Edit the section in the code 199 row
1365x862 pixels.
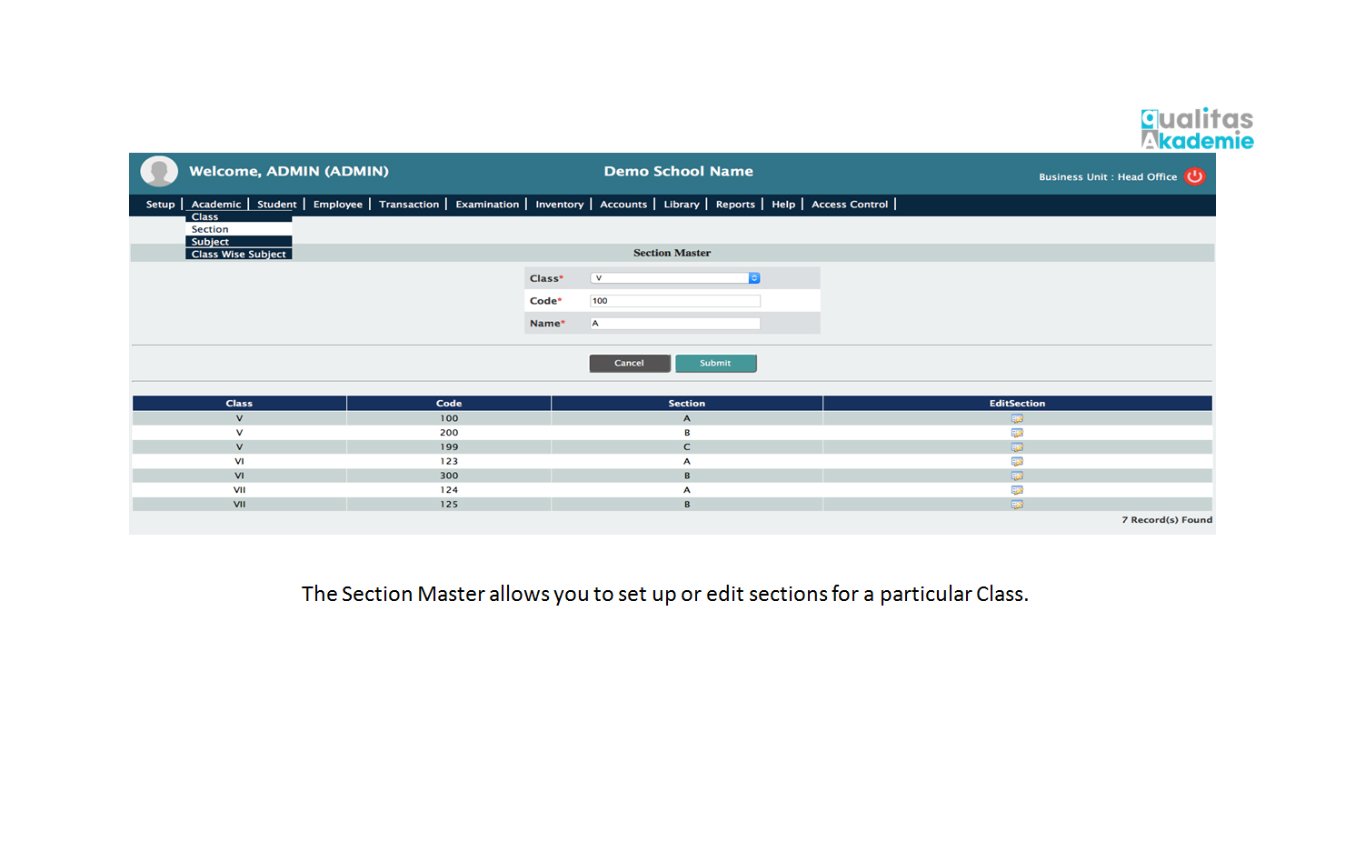(x=1017, y=447)
